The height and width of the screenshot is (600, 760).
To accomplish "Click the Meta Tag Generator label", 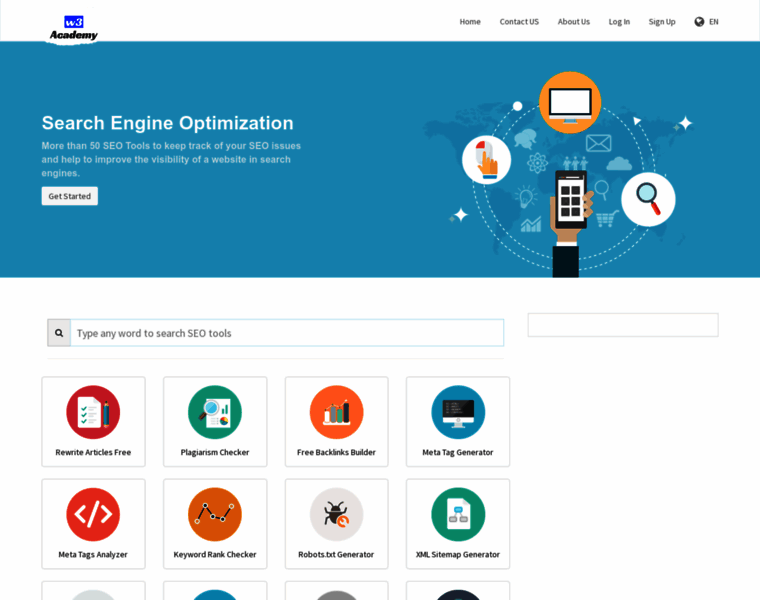I will [x=458, y=452].
